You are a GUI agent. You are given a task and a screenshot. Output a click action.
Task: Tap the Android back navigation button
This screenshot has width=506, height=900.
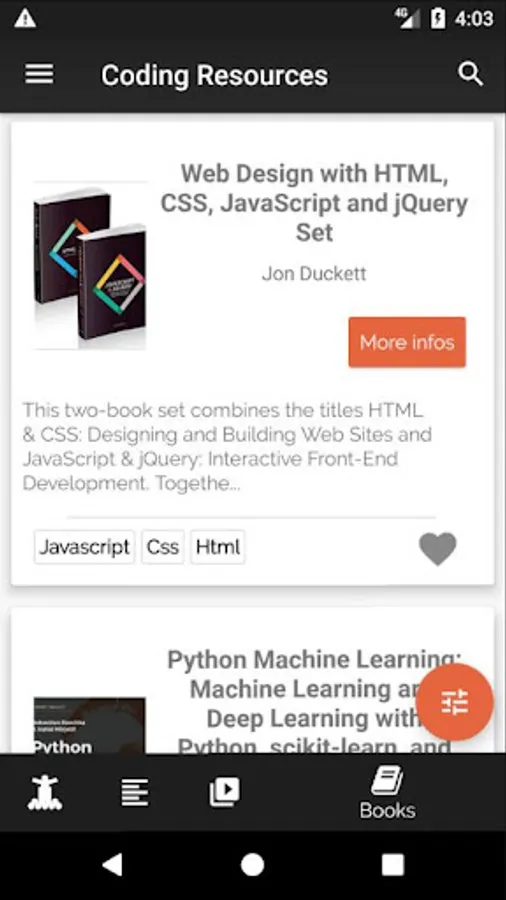tap(112, 864)
